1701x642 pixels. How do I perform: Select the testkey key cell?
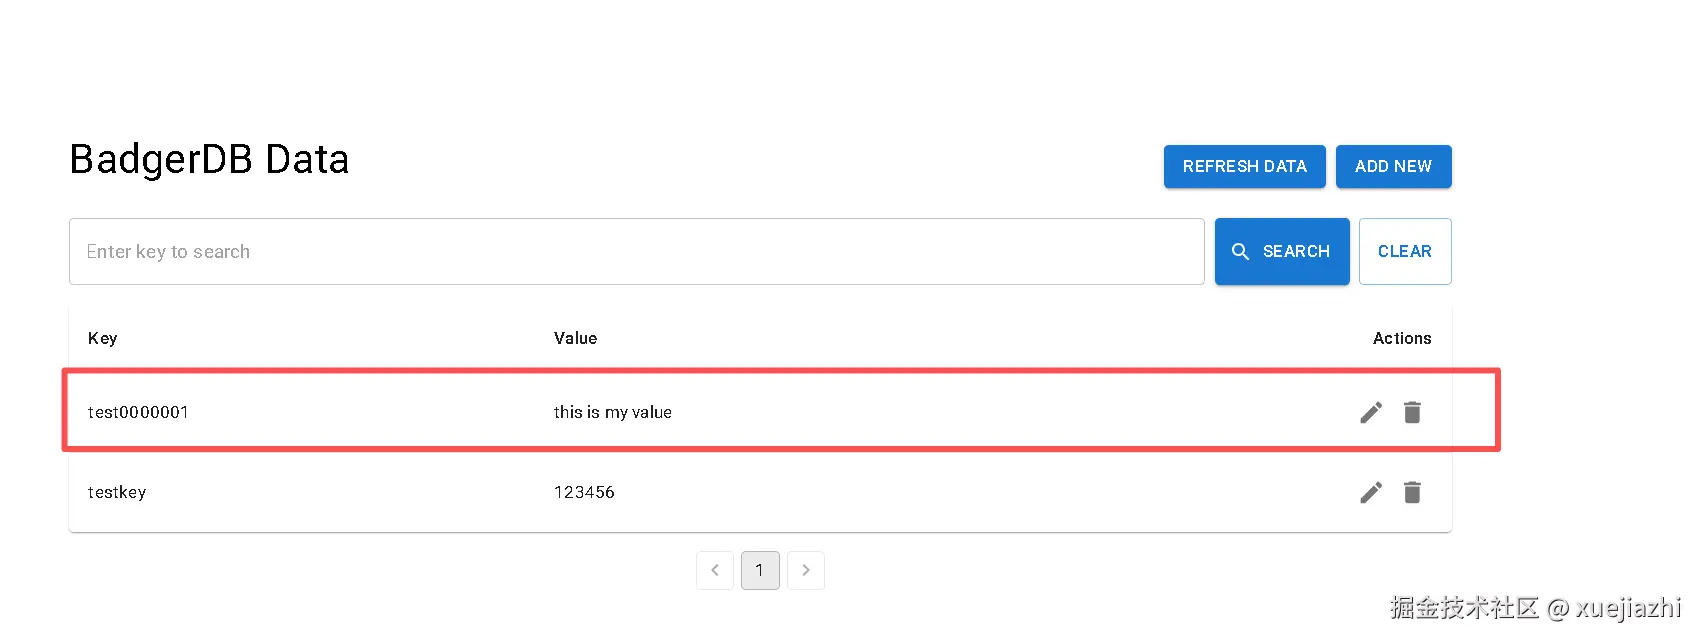pyautogui.click(x=117, y=492)
